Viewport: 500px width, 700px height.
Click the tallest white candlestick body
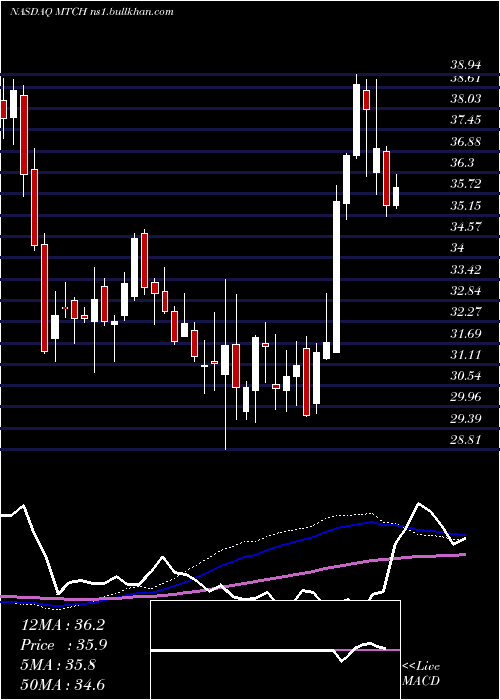[x=336, y=277]
